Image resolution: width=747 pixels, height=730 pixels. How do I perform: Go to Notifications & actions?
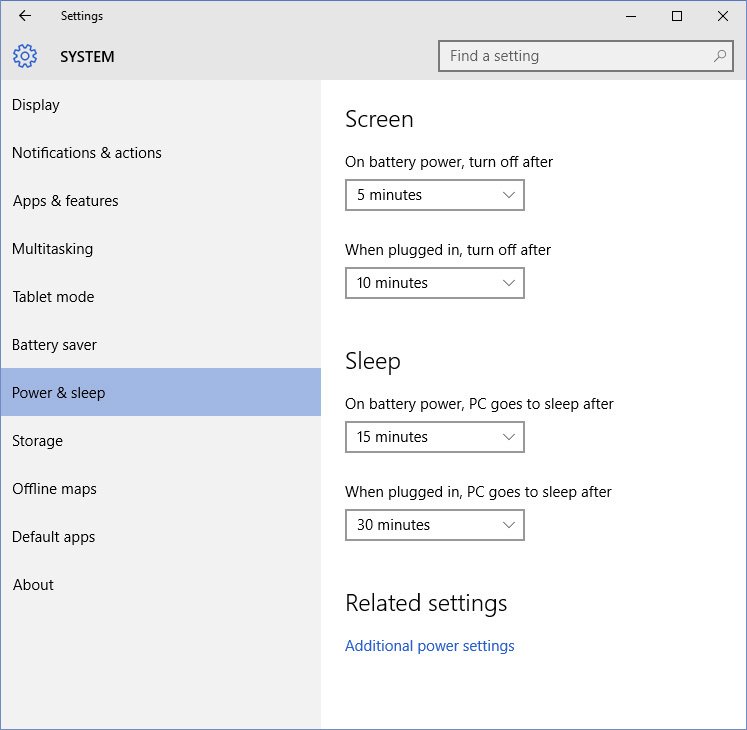(86, 153)
